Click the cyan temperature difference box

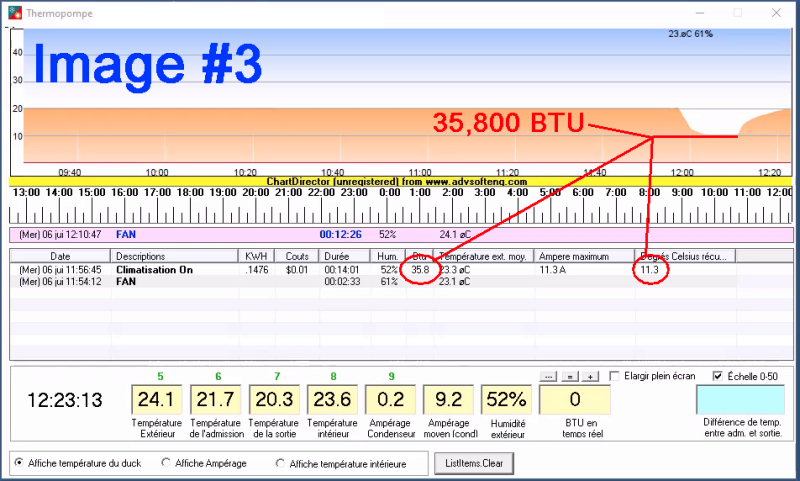740,399
